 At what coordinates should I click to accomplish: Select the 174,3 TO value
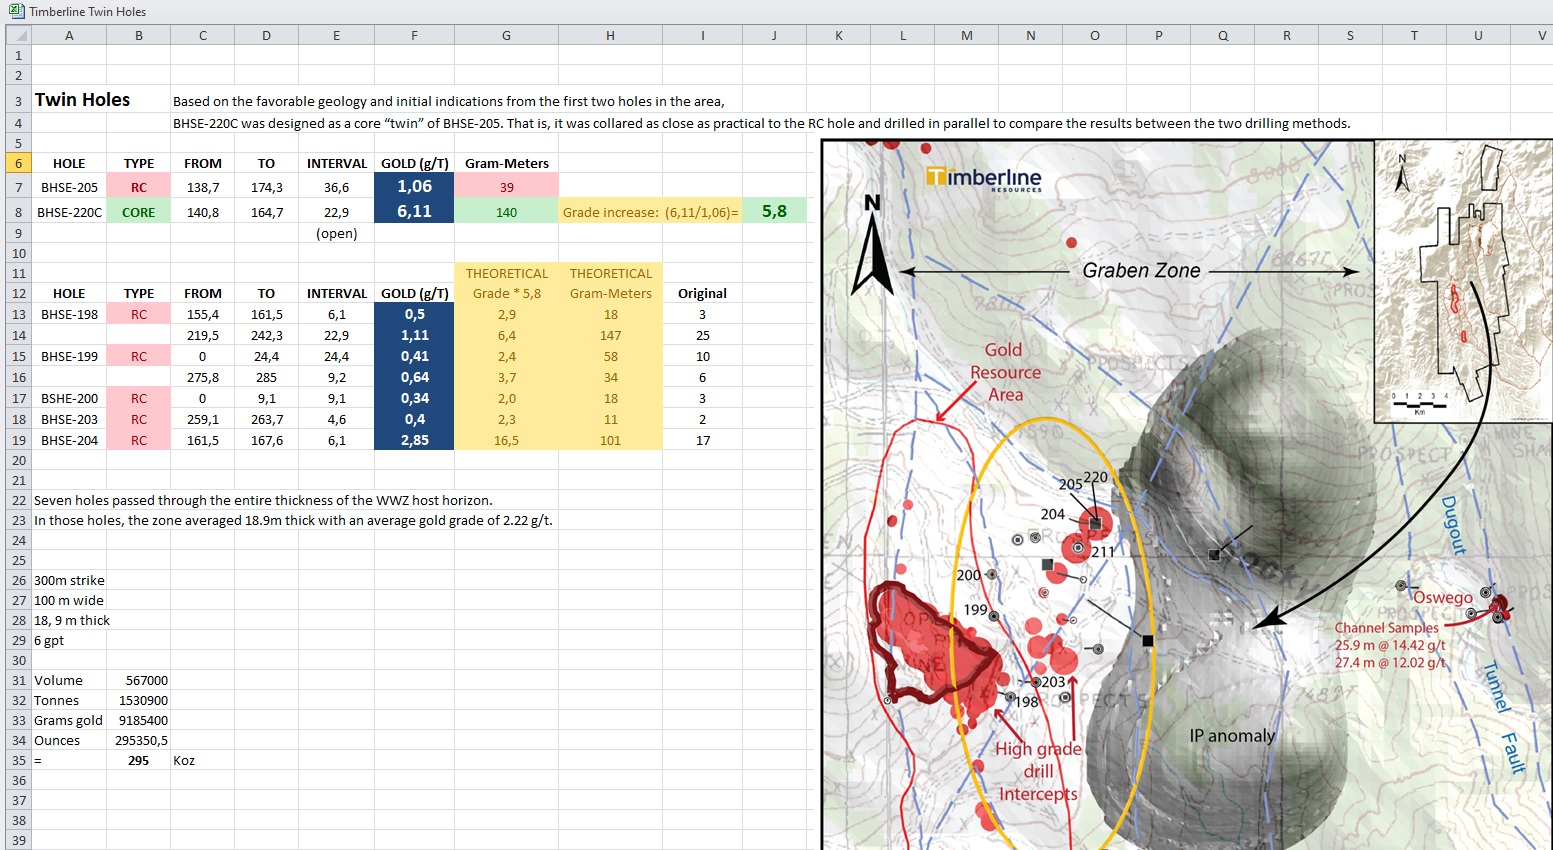pyautogui.click(x=266, y=187)
